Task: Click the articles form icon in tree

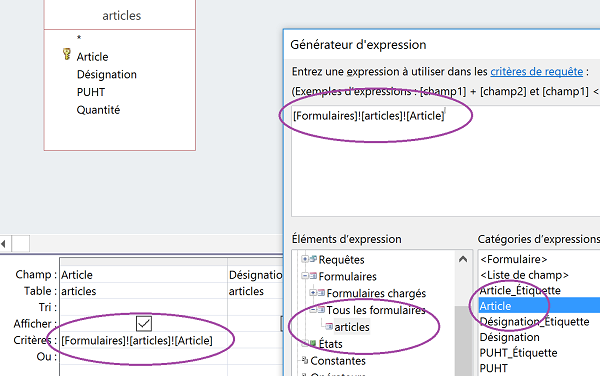Action: pos(329,326)
